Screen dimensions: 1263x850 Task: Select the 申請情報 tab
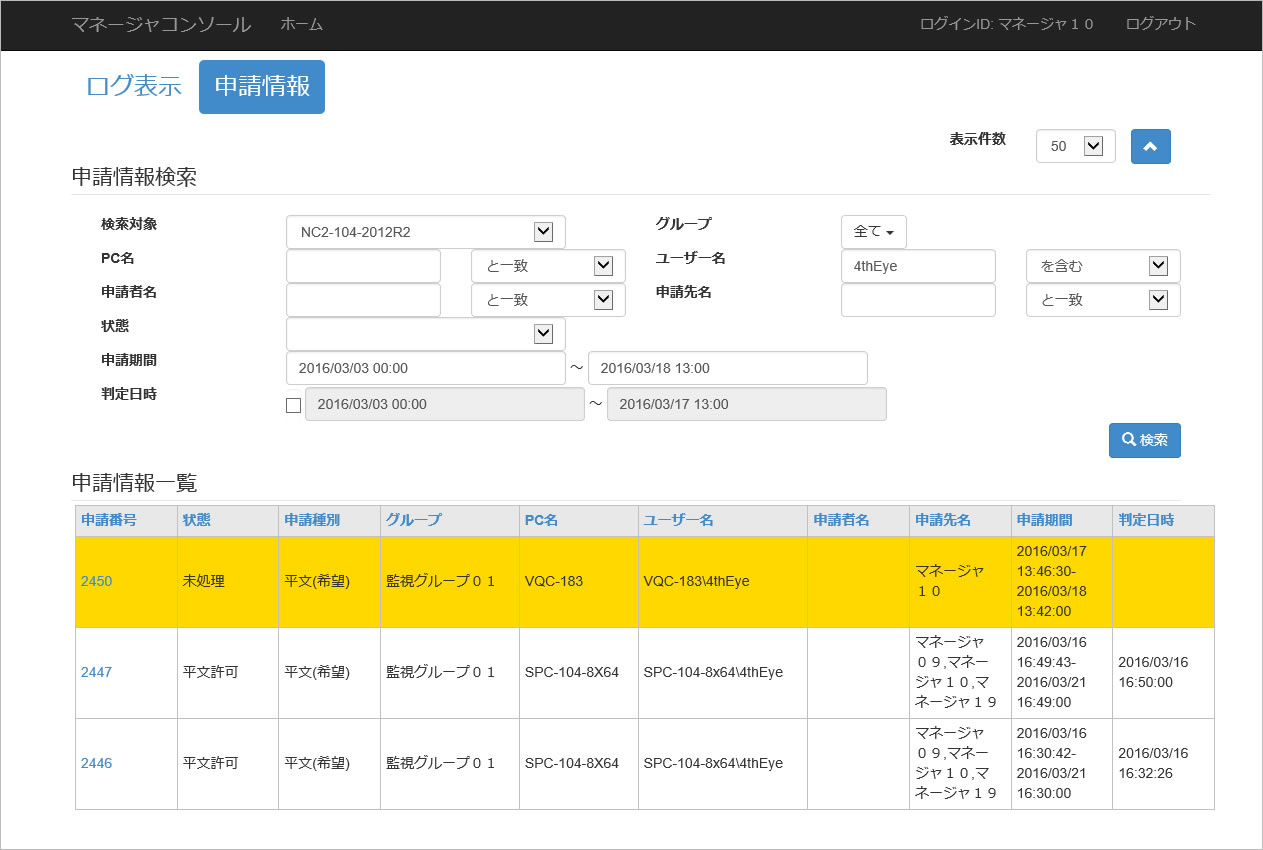pos(262,86)
